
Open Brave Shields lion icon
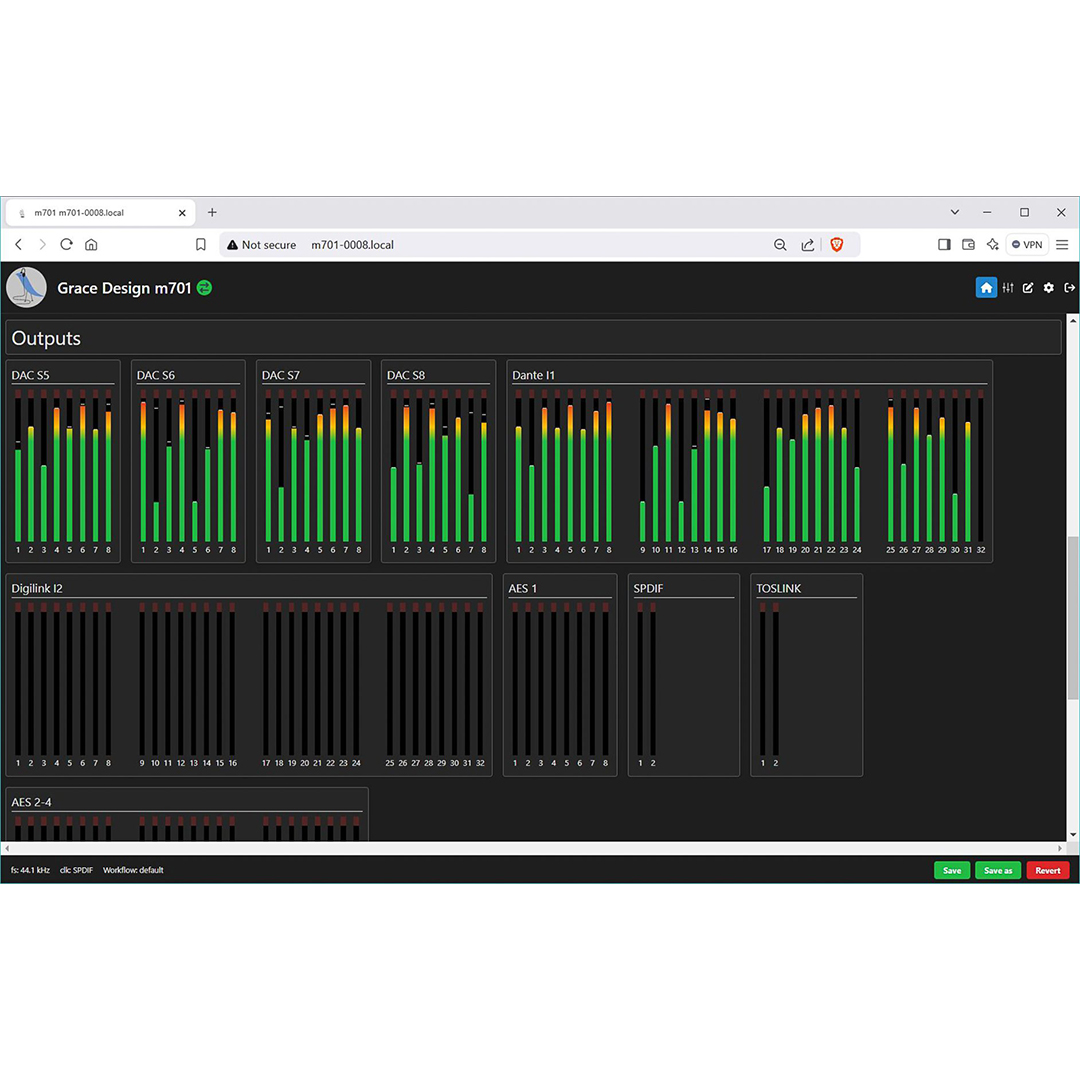point(837,245)
